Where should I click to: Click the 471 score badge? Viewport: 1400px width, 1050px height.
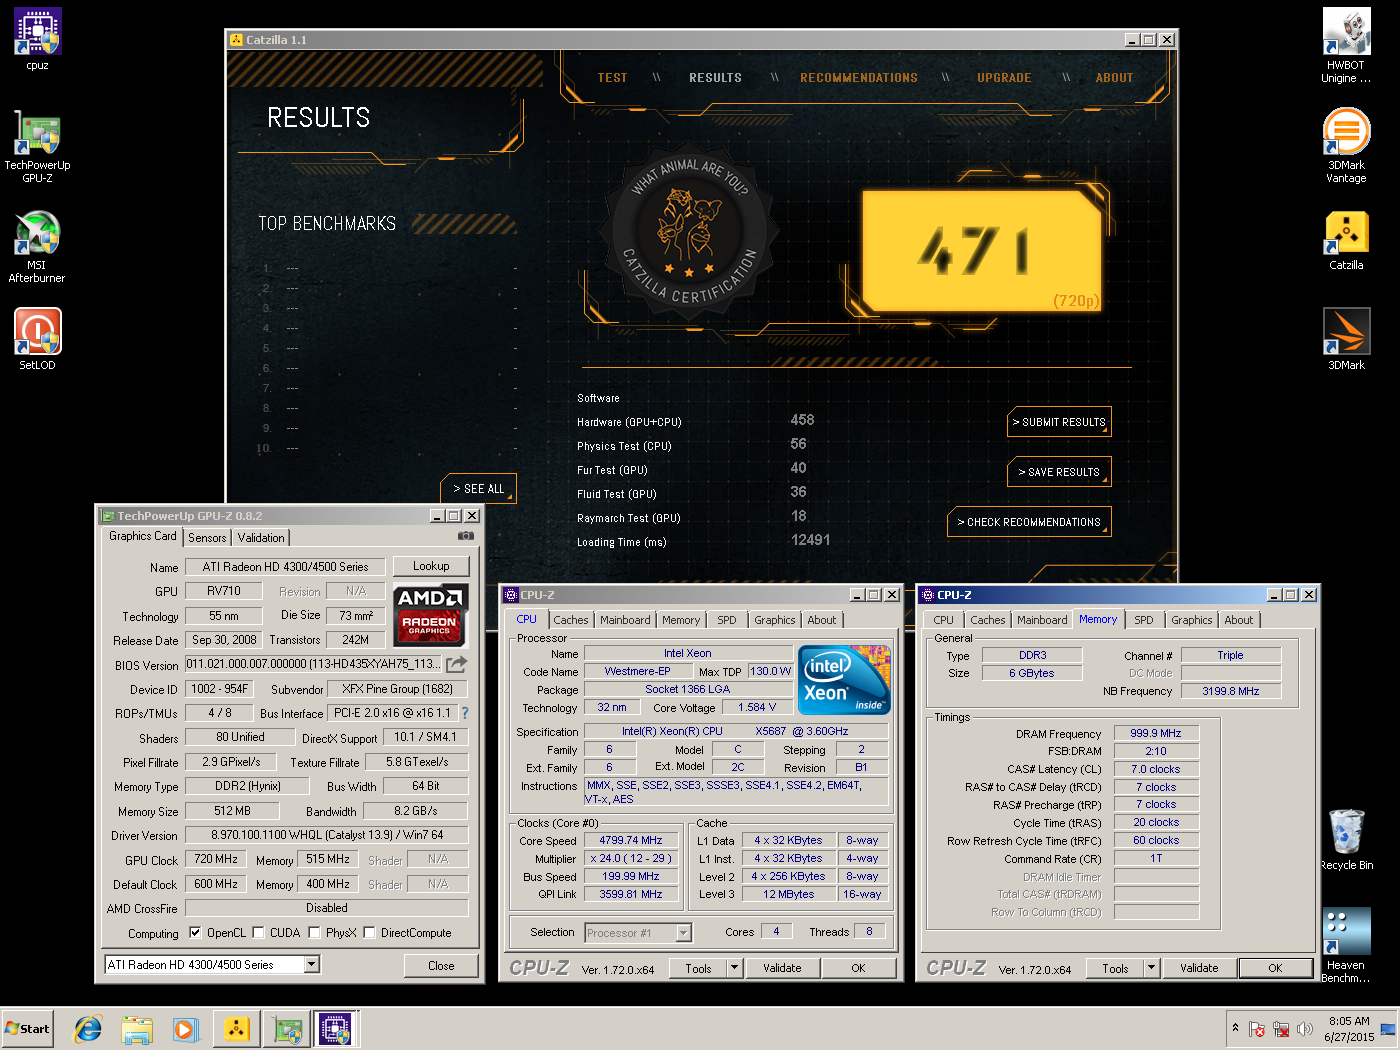(981, 250)
